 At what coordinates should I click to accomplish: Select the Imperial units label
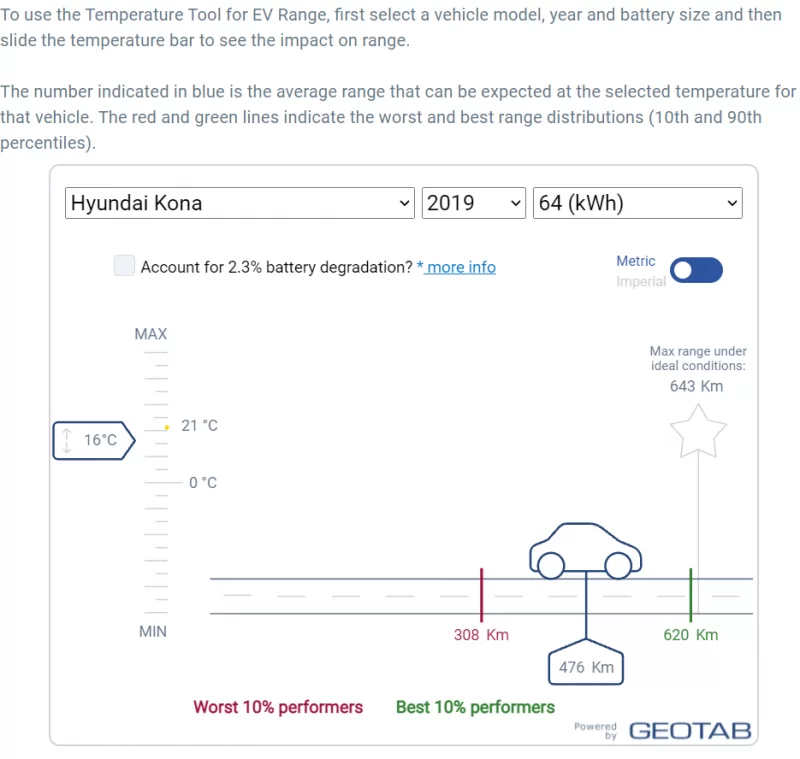point(640,282)
